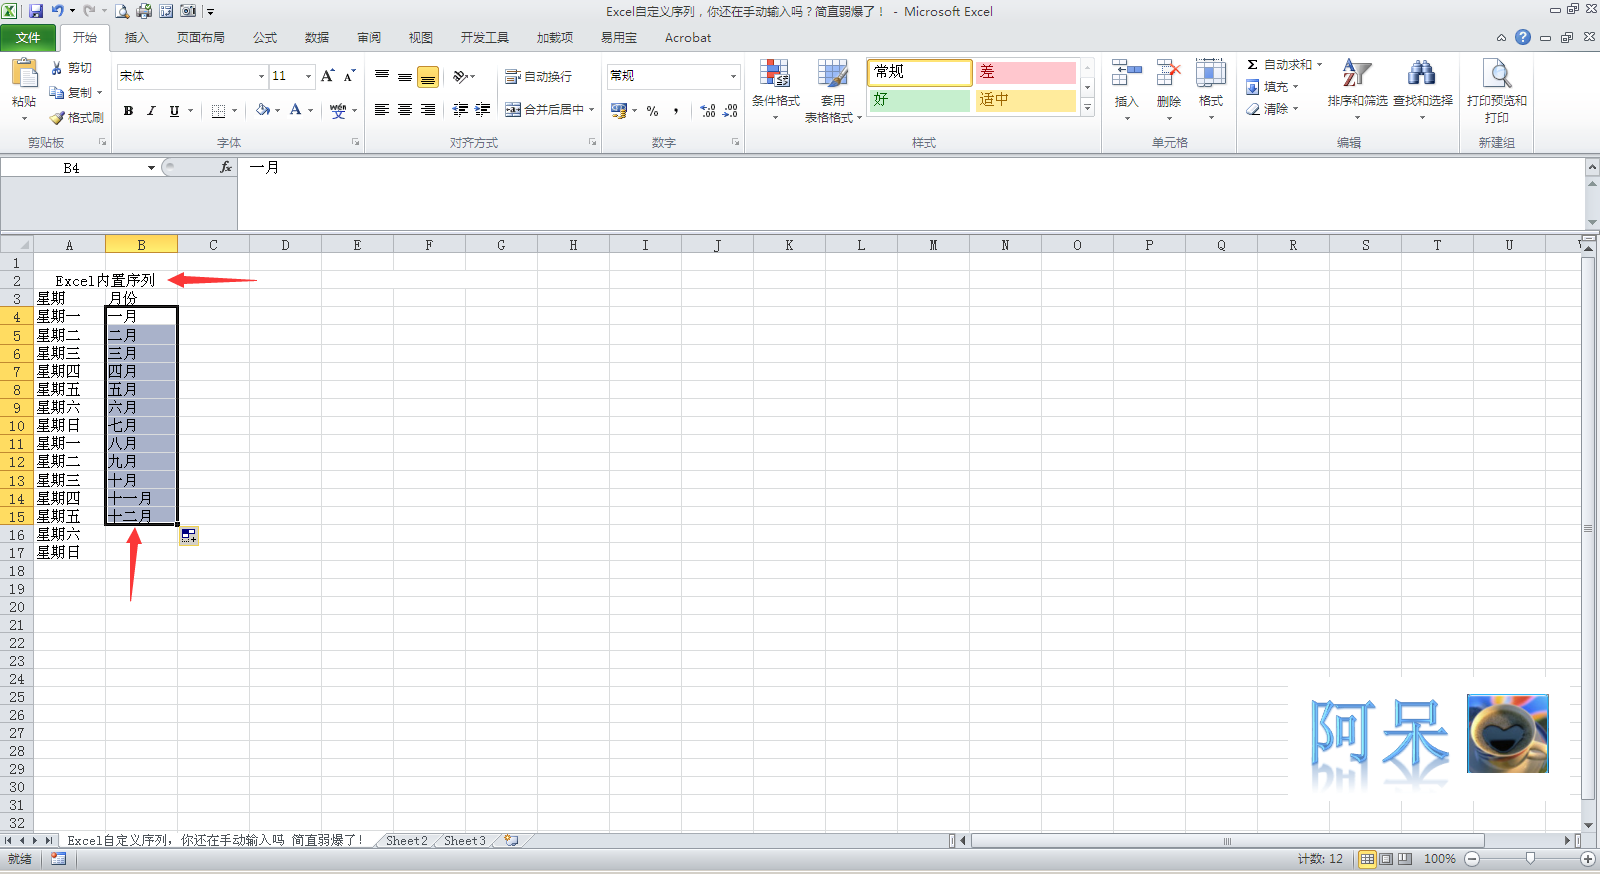Switch to Page Layout view in status bar

click(x=1386, y=859)
